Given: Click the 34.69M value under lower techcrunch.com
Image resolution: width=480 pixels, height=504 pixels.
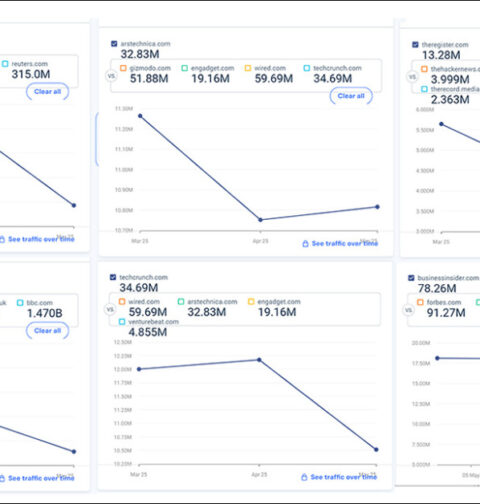Looking at the screenshot, I should click(139, 288).
